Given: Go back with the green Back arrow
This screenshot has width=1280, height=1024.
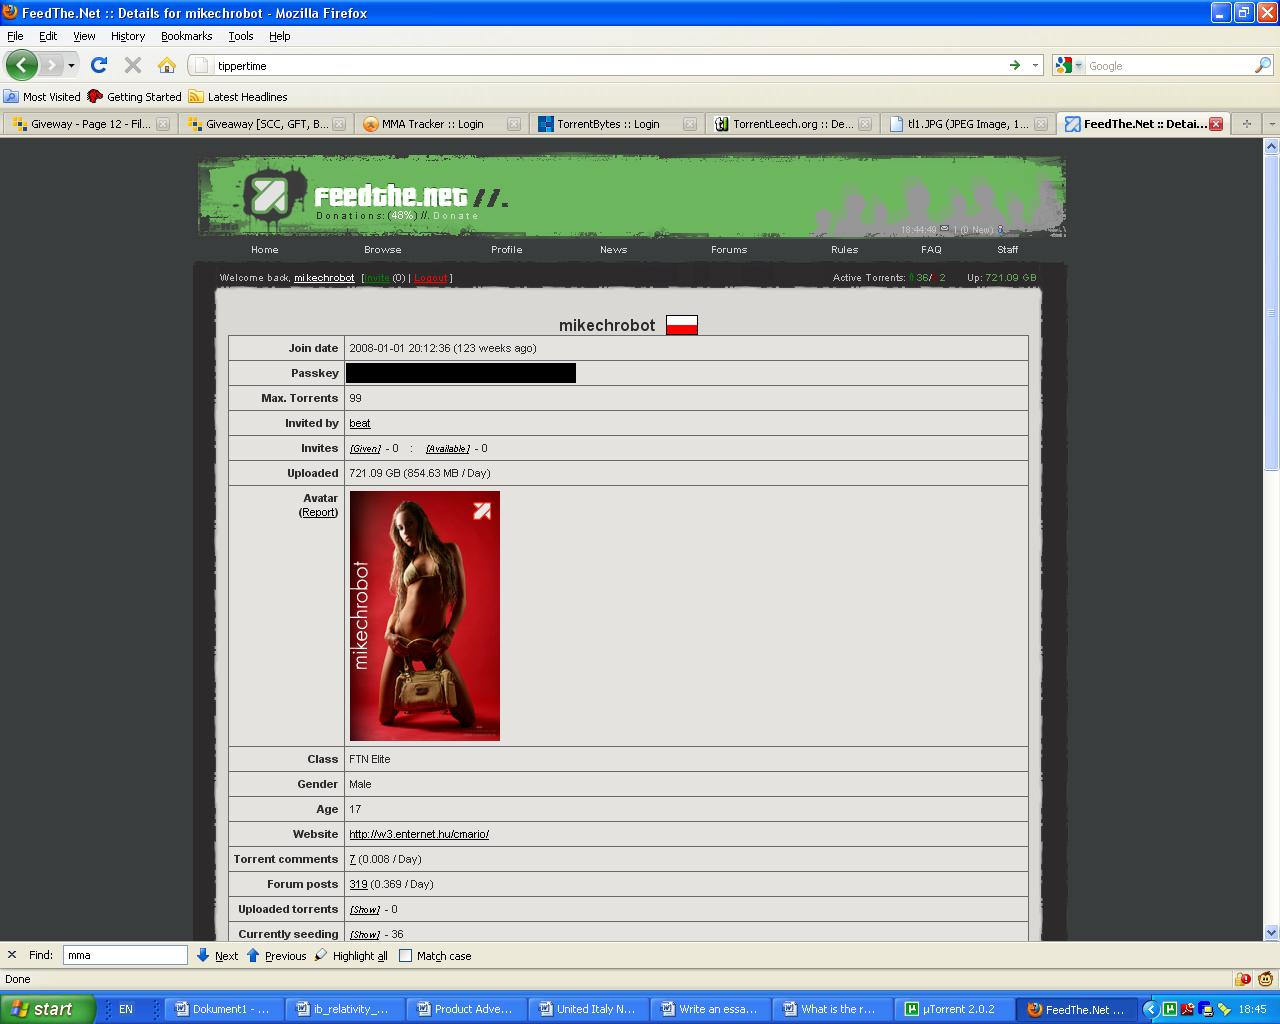Looking at the screenshot, I should [21, 65].
